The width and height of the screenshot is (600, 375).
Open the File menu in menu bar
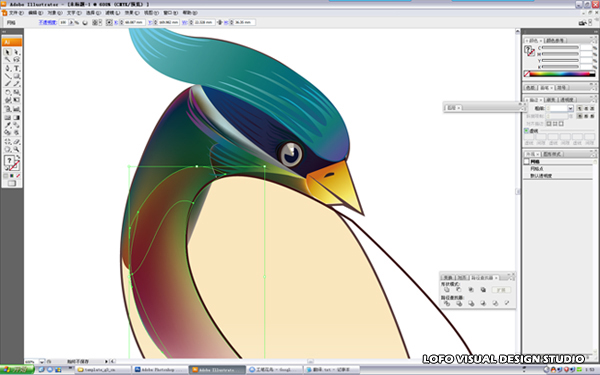16,13
